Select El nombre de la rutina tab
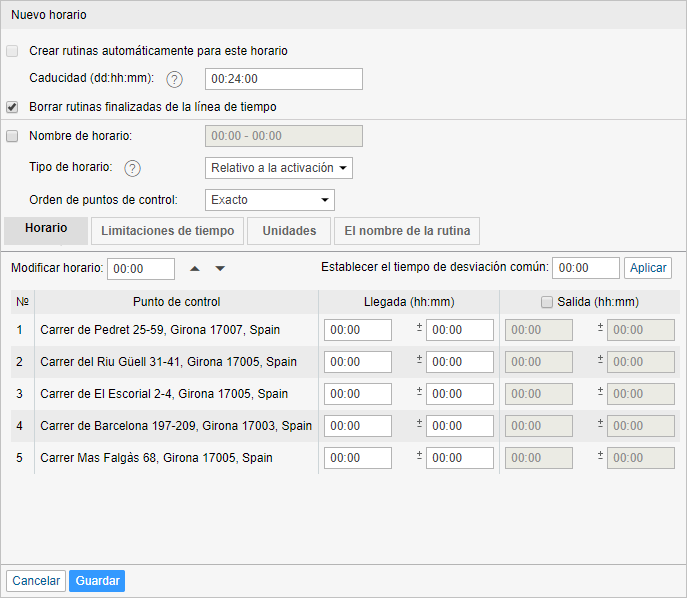Viewport: 687px width, 598px height. click(406, 231)
